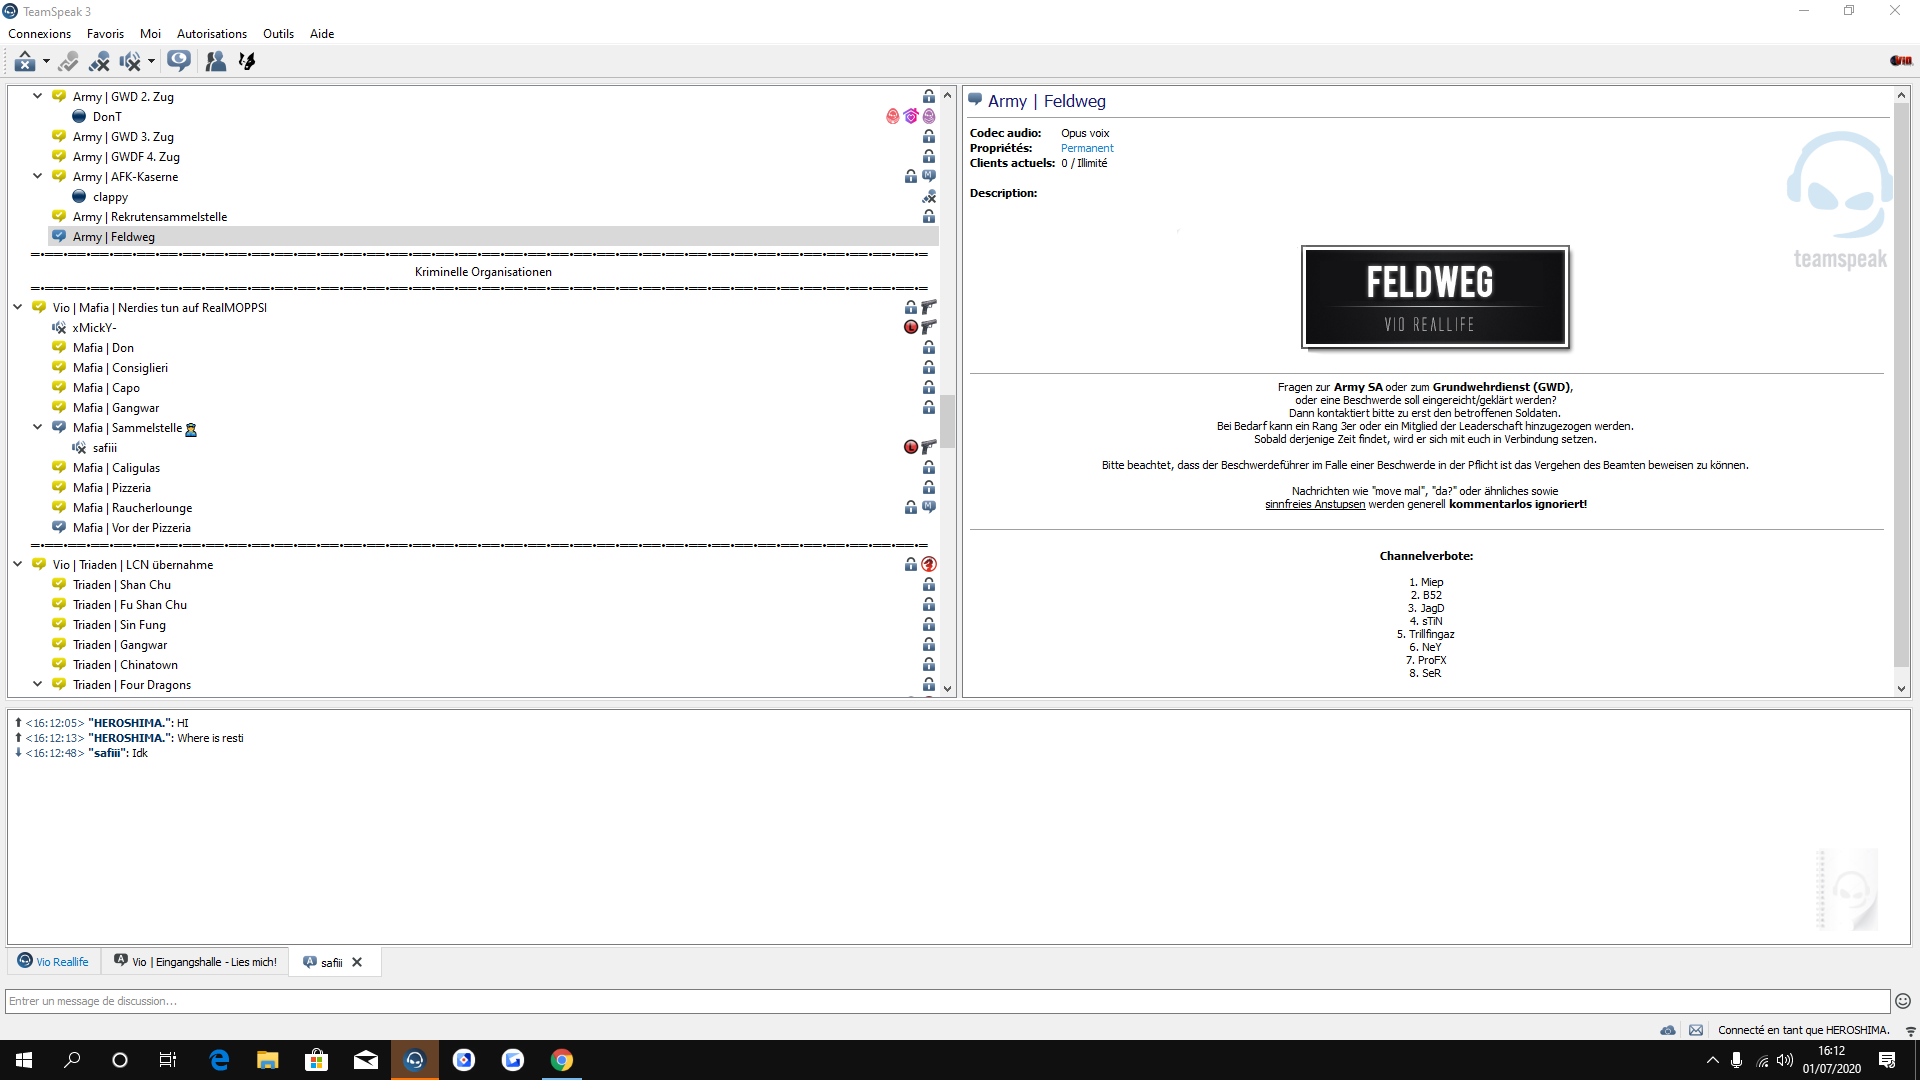Click the Permanent properties link
Screen dimensions: 1920x1080
(x=1086, y=148)
